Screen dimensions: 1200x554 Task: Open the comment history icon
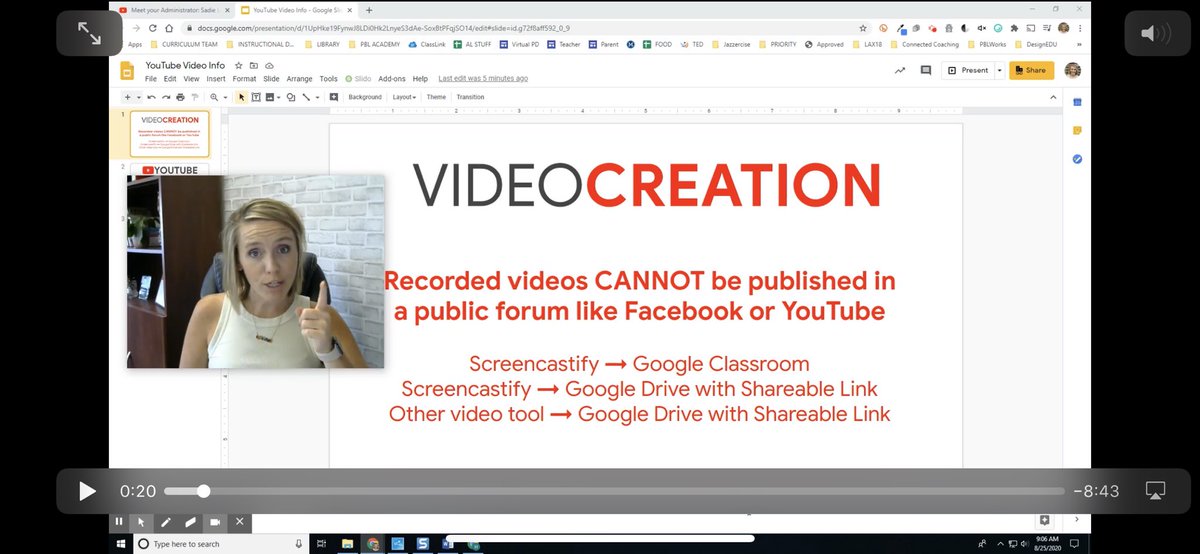[926, 70]
